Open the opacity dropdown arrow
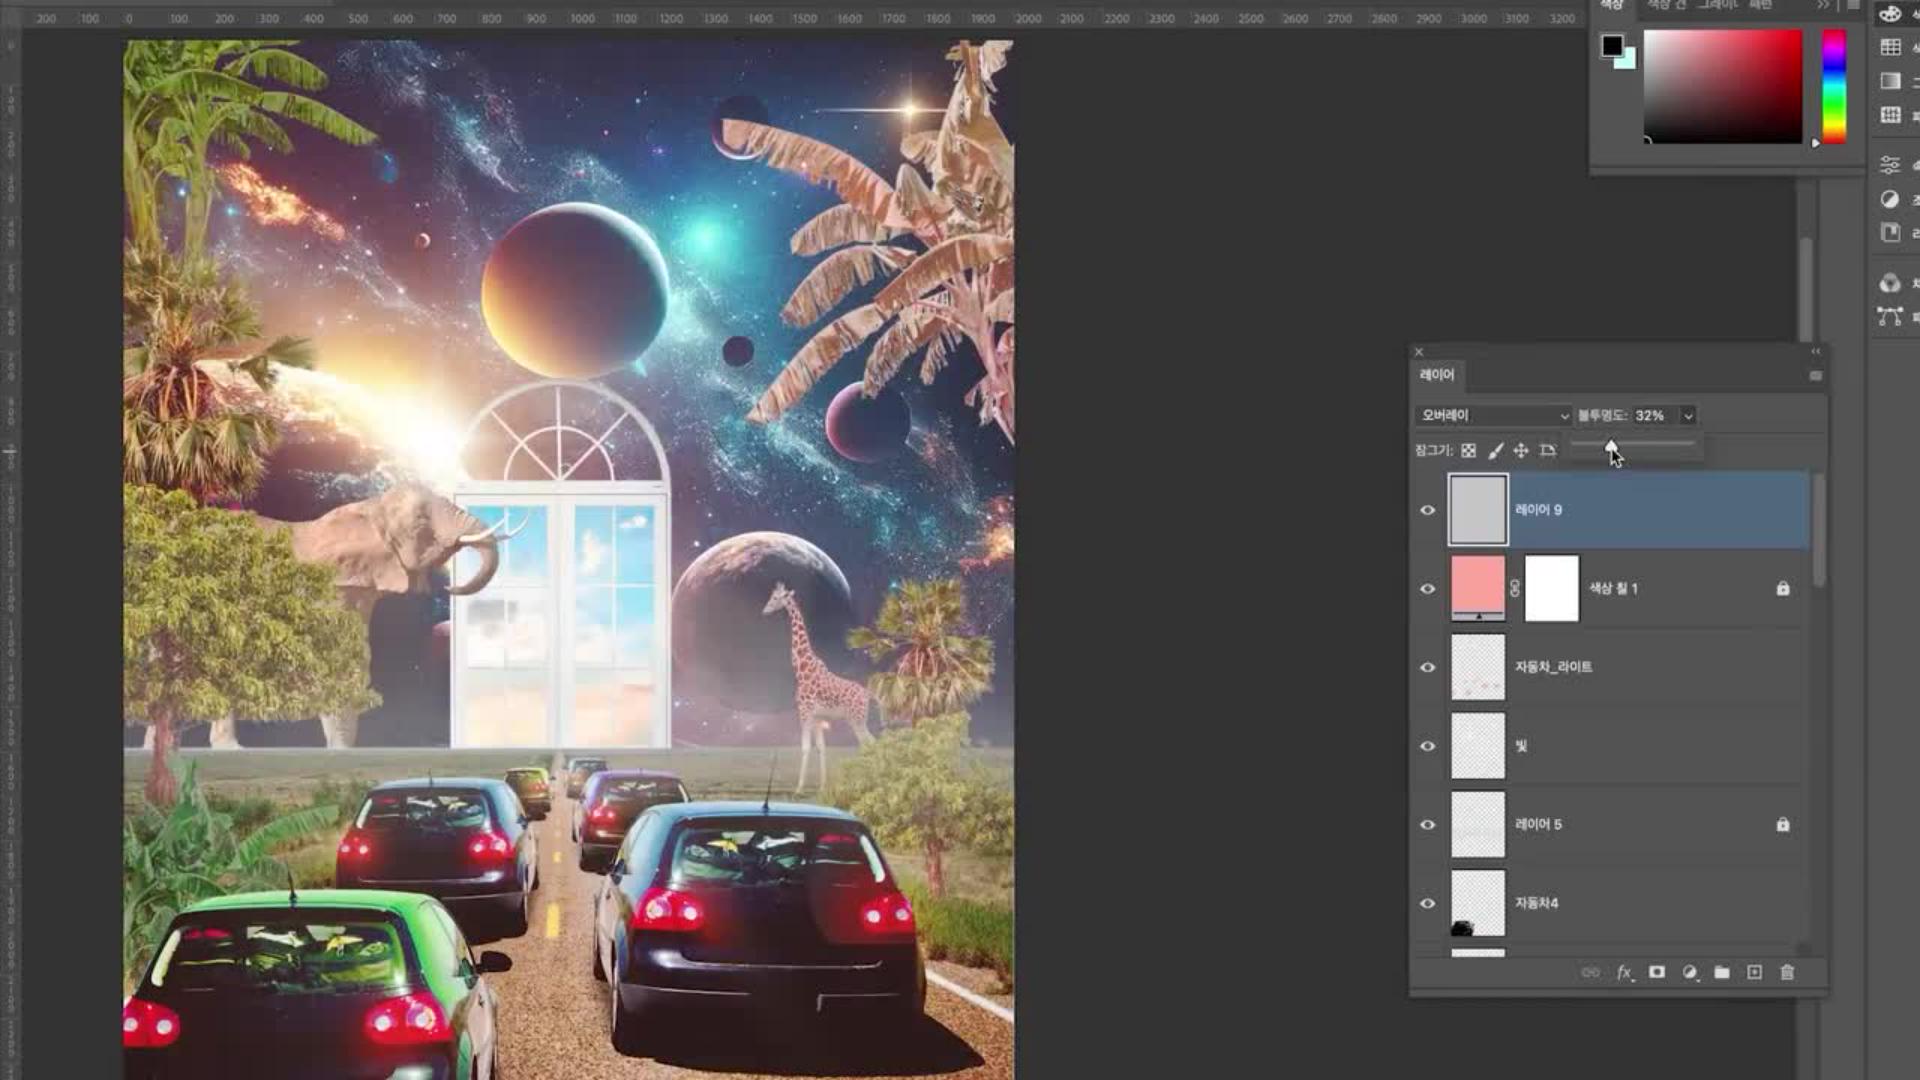 1688,415
